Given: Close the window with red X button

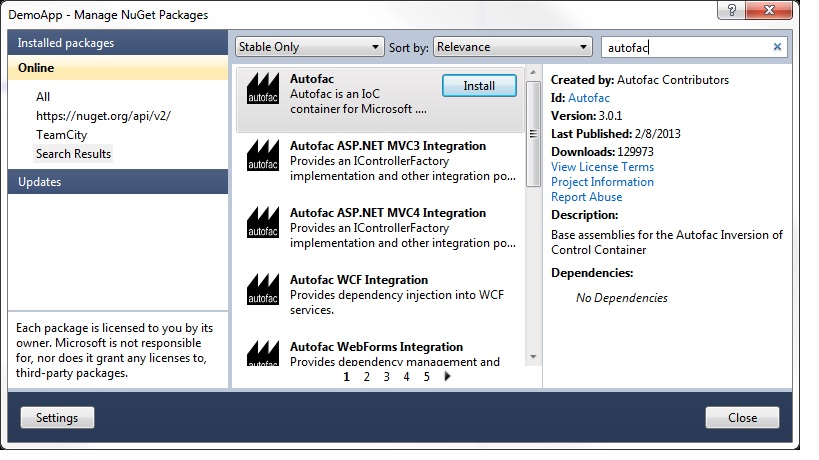Looking at the screenshot, I should (769, 10).
